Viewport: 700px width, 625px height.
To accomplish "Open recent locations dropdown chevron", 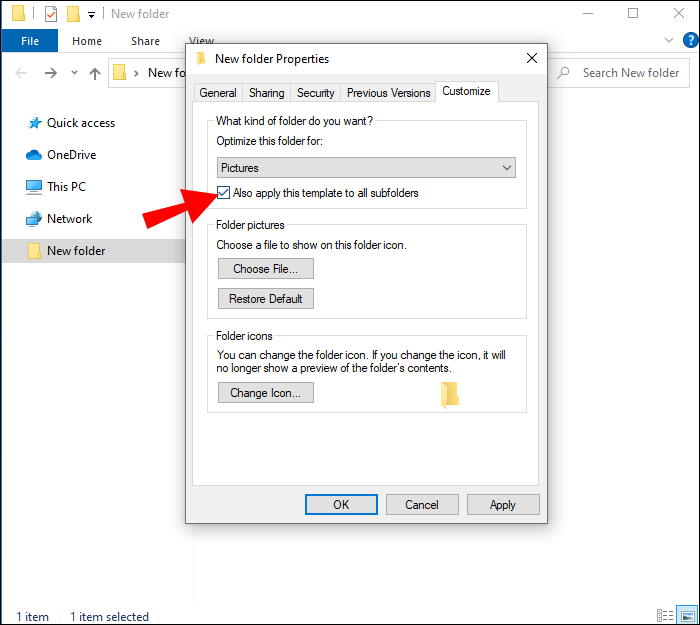I will 74,72.
